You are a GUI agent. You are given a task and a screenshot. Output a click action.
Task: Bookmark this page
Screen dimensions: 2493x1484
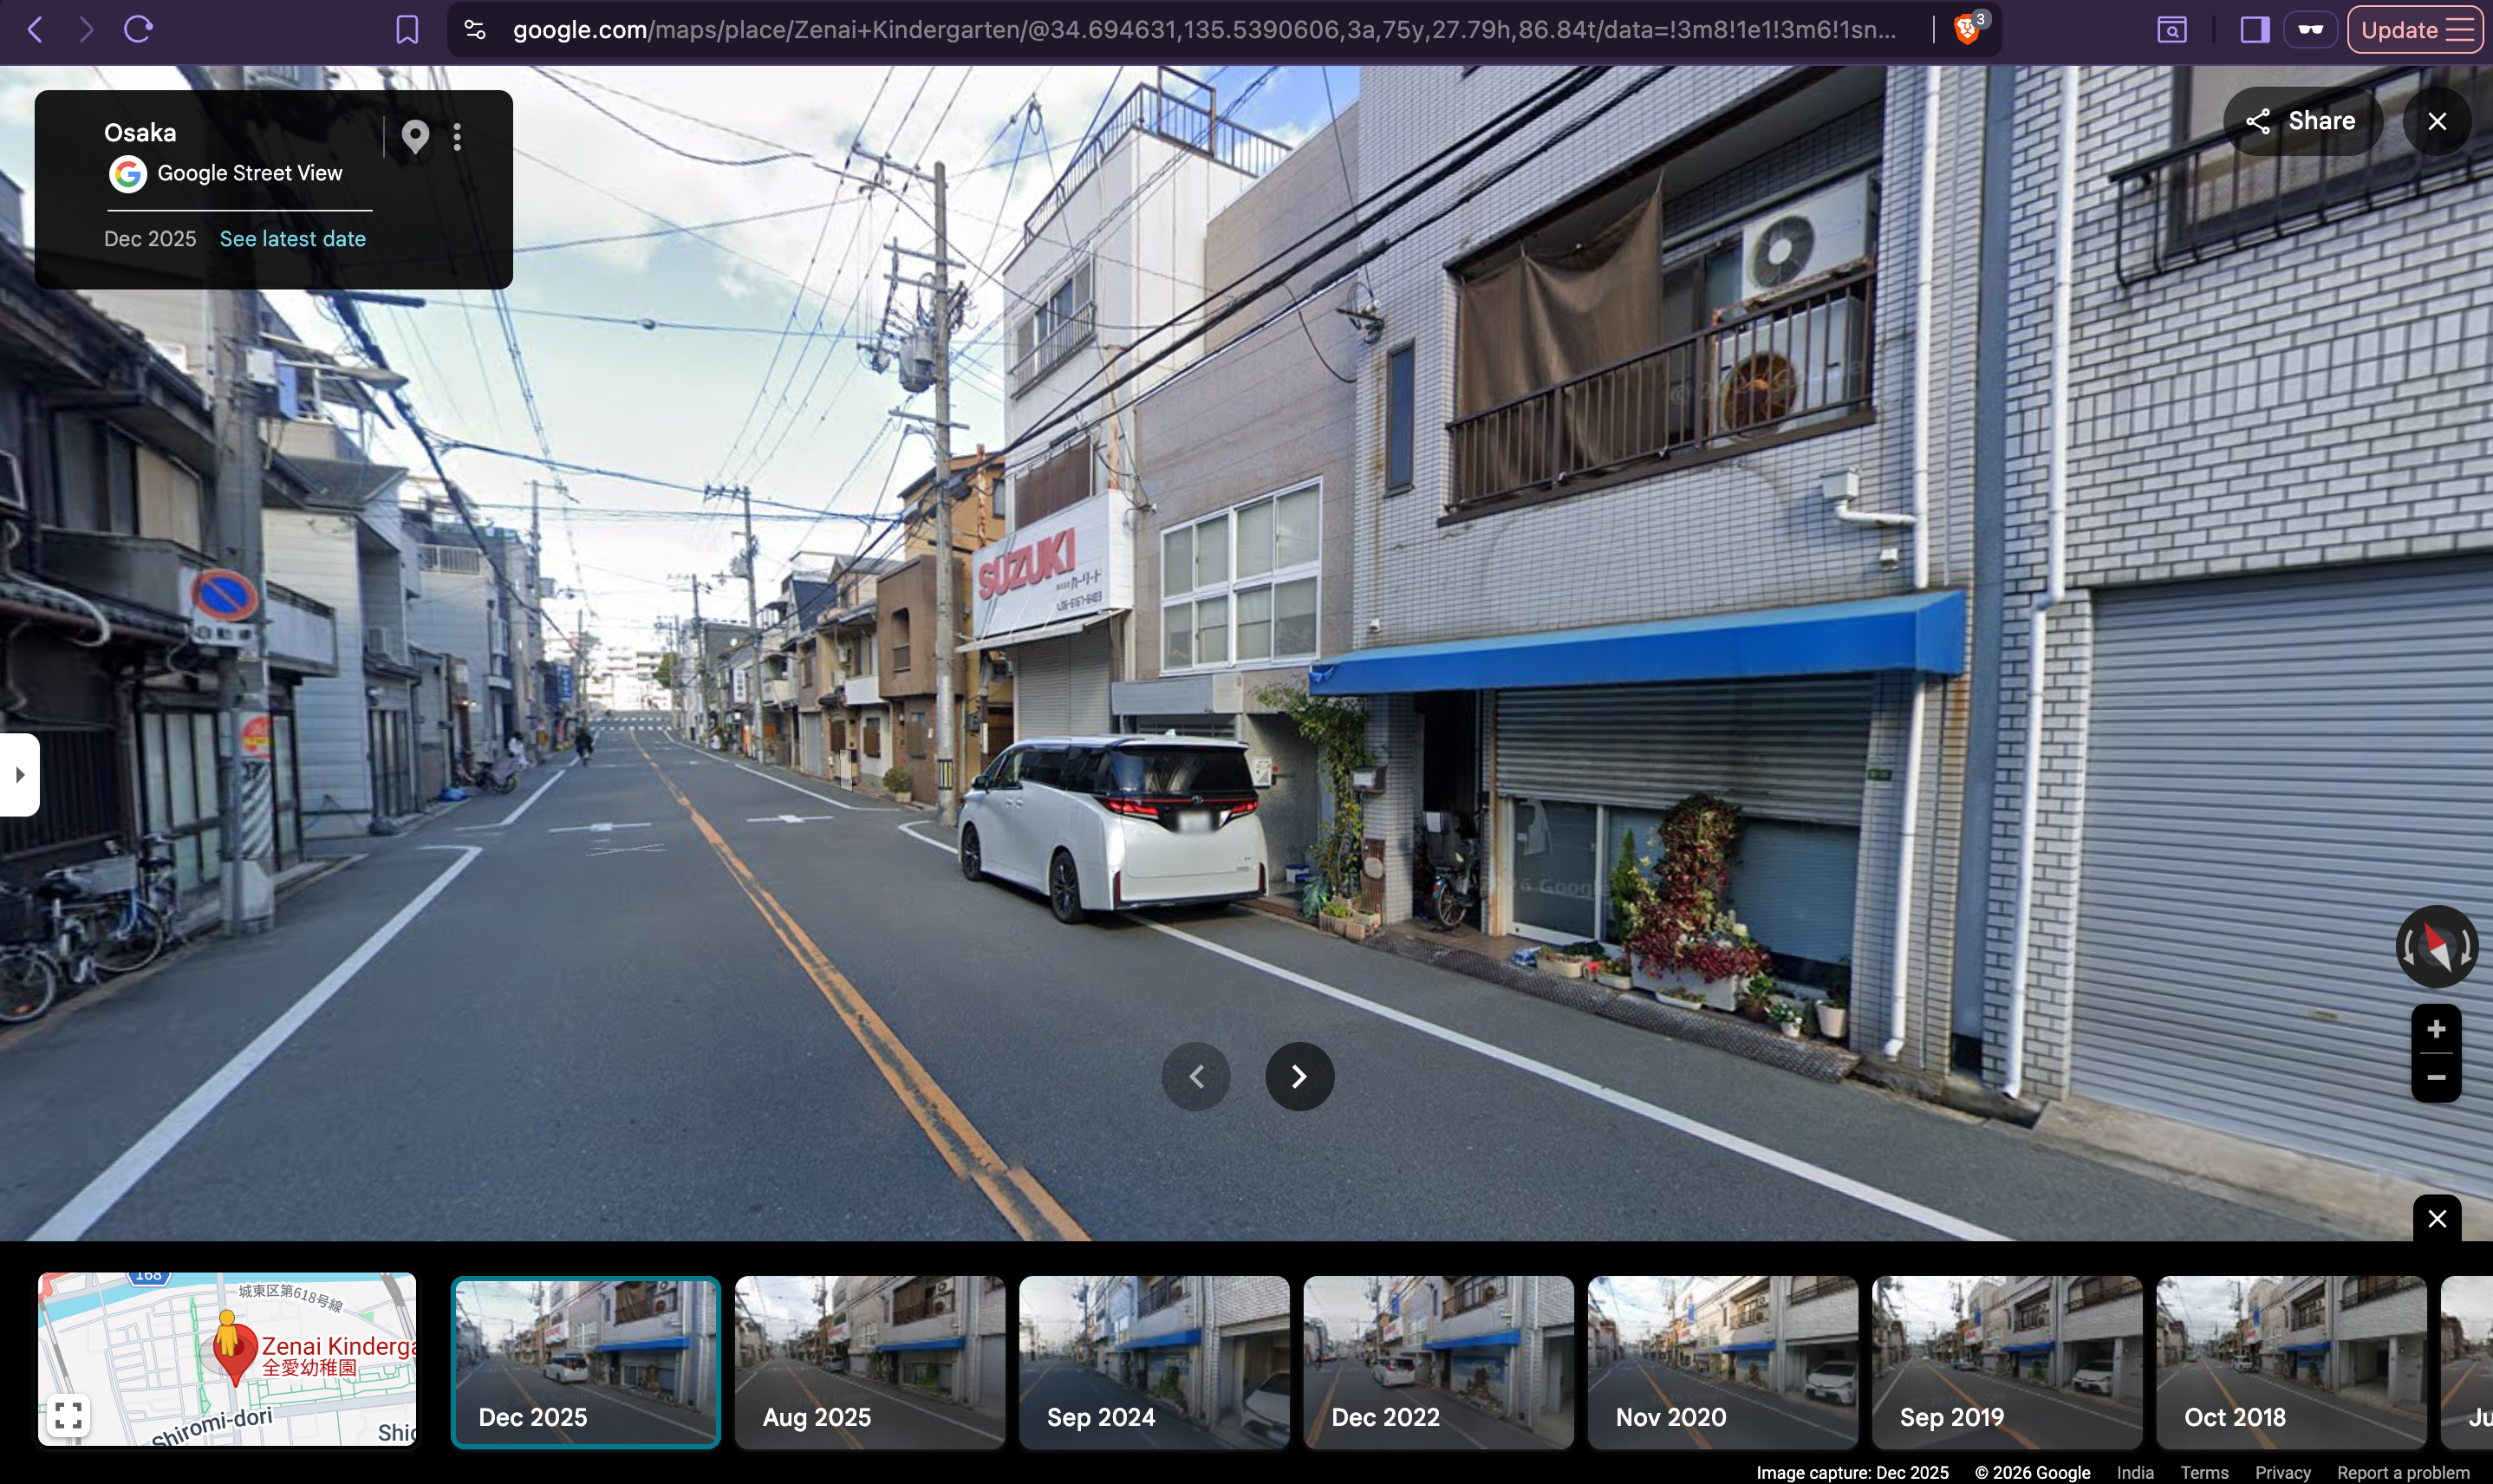[407, 30]
